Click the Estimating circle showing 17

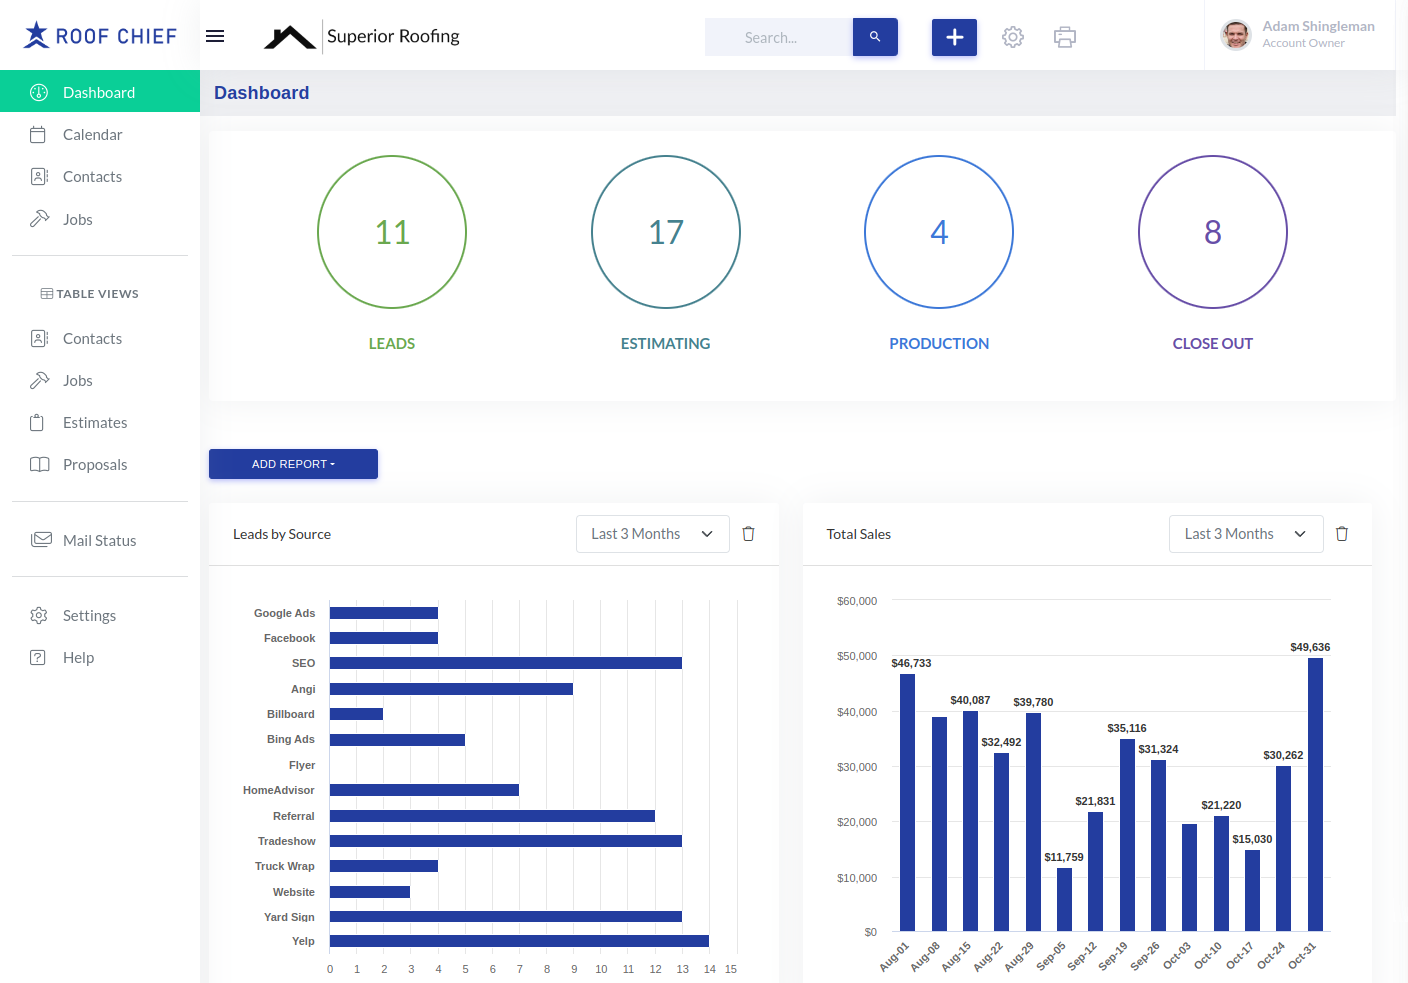pos(666,232)
